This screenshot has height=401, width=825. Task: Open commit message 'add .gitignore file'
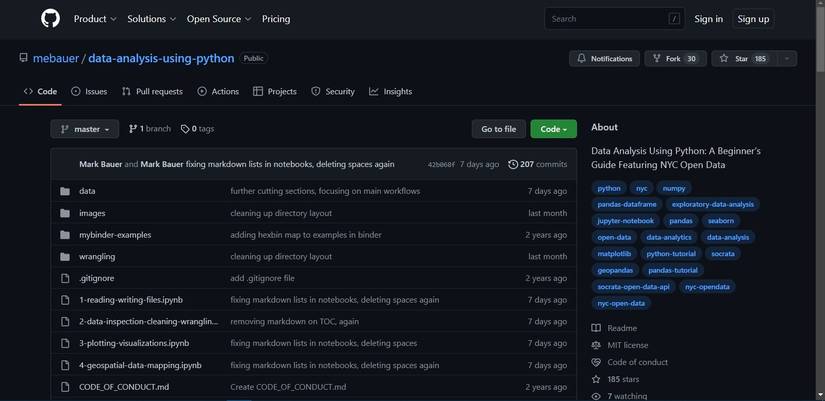pyautogui.click(x=262, y=278)
